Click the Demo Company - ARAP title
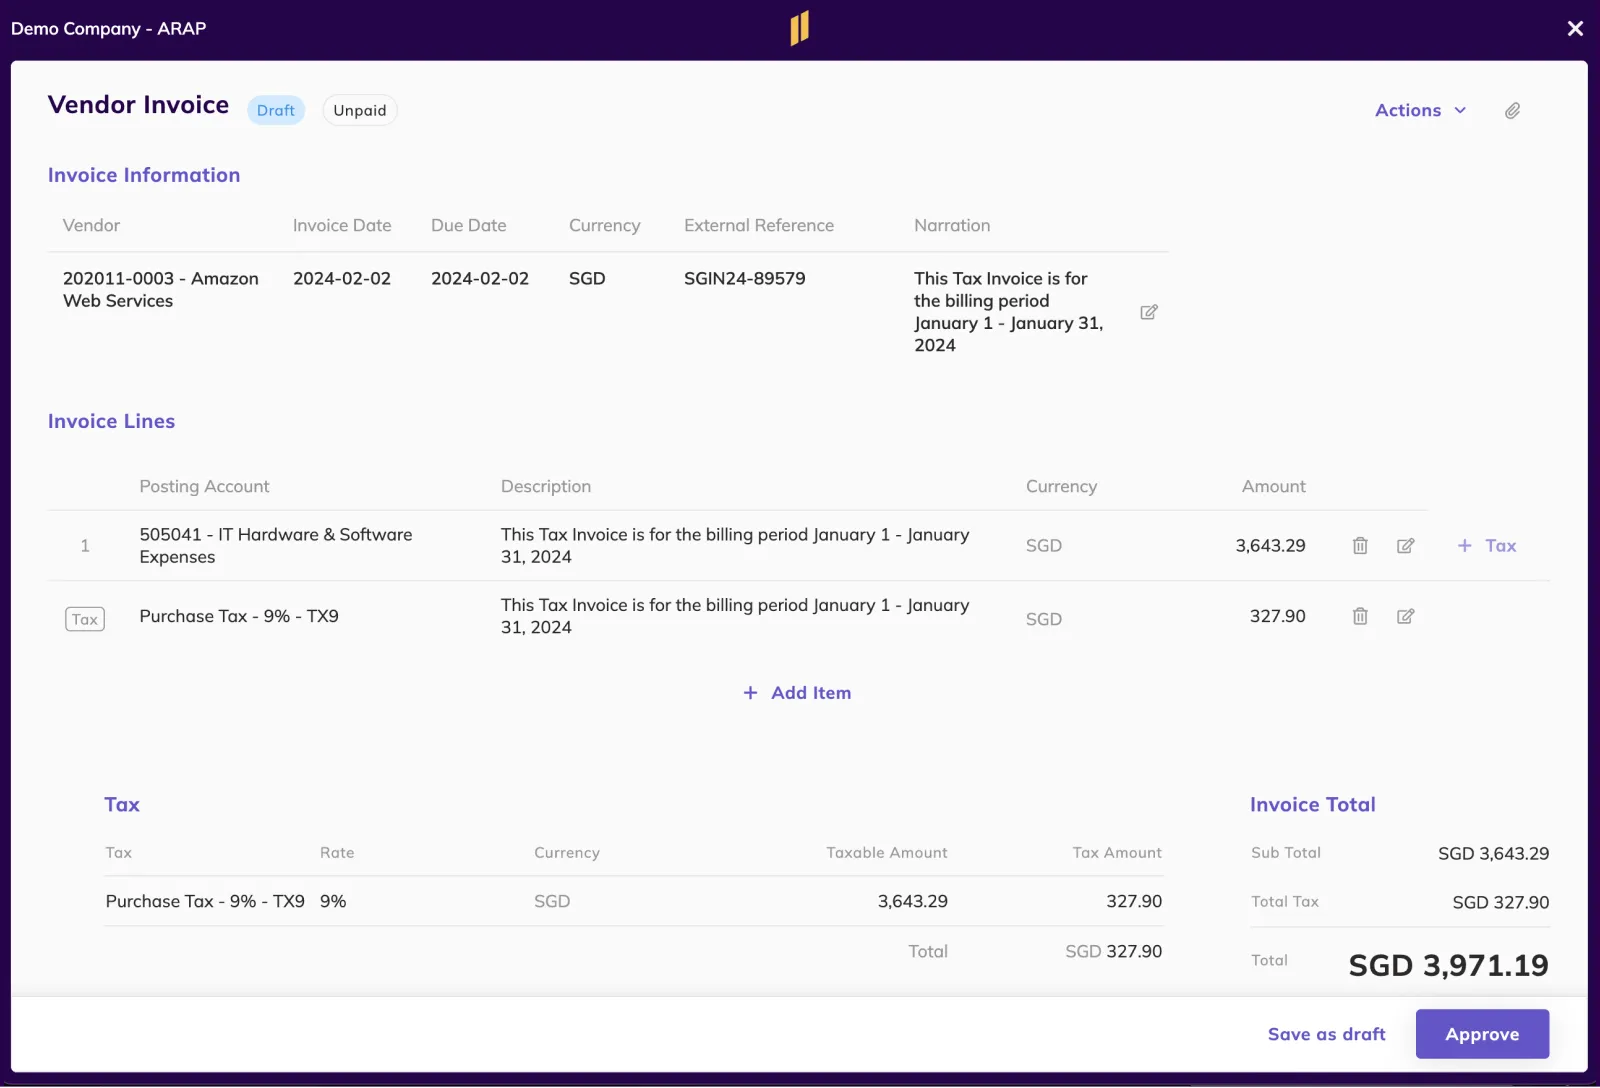Image resolution: width=1600 pixels, height=1088 pixels. tap(107, 28)
